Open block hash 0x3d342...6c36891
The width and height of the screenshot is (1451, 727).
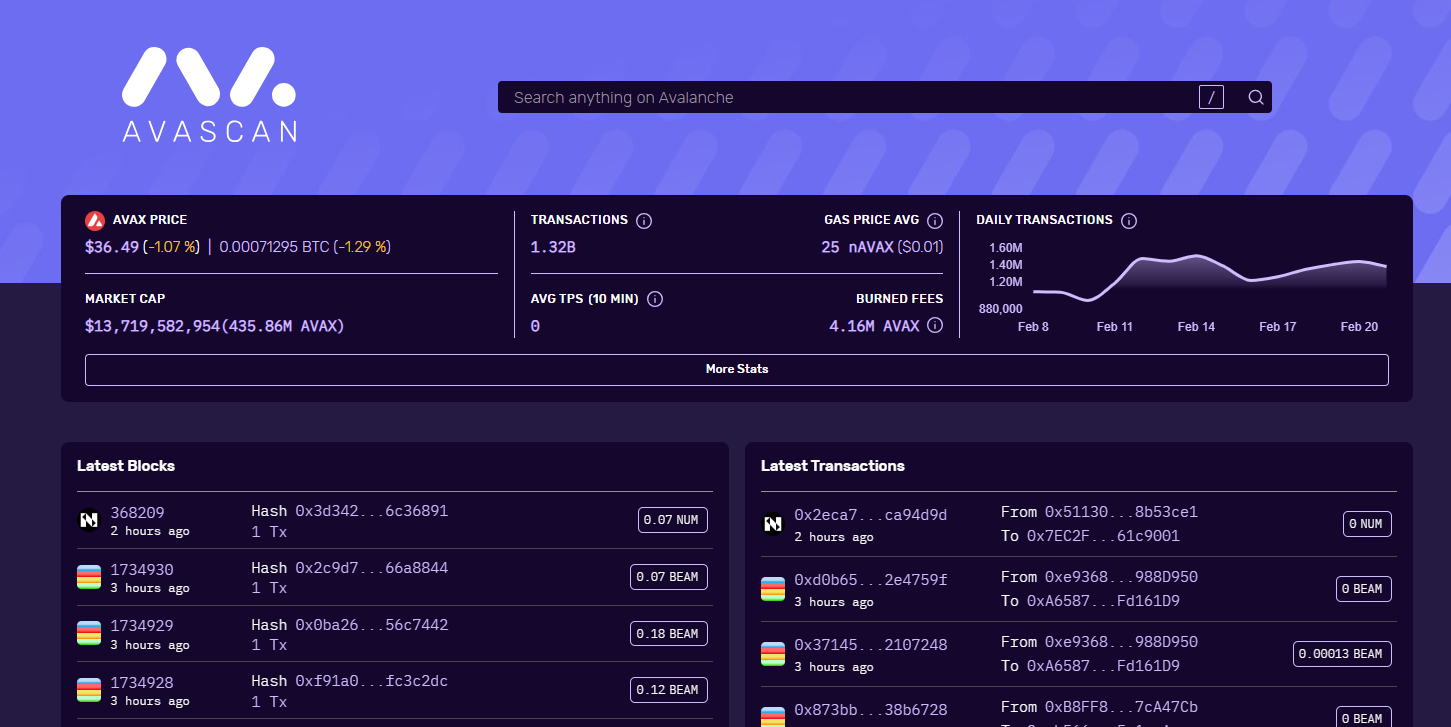[x=372, y=511]
